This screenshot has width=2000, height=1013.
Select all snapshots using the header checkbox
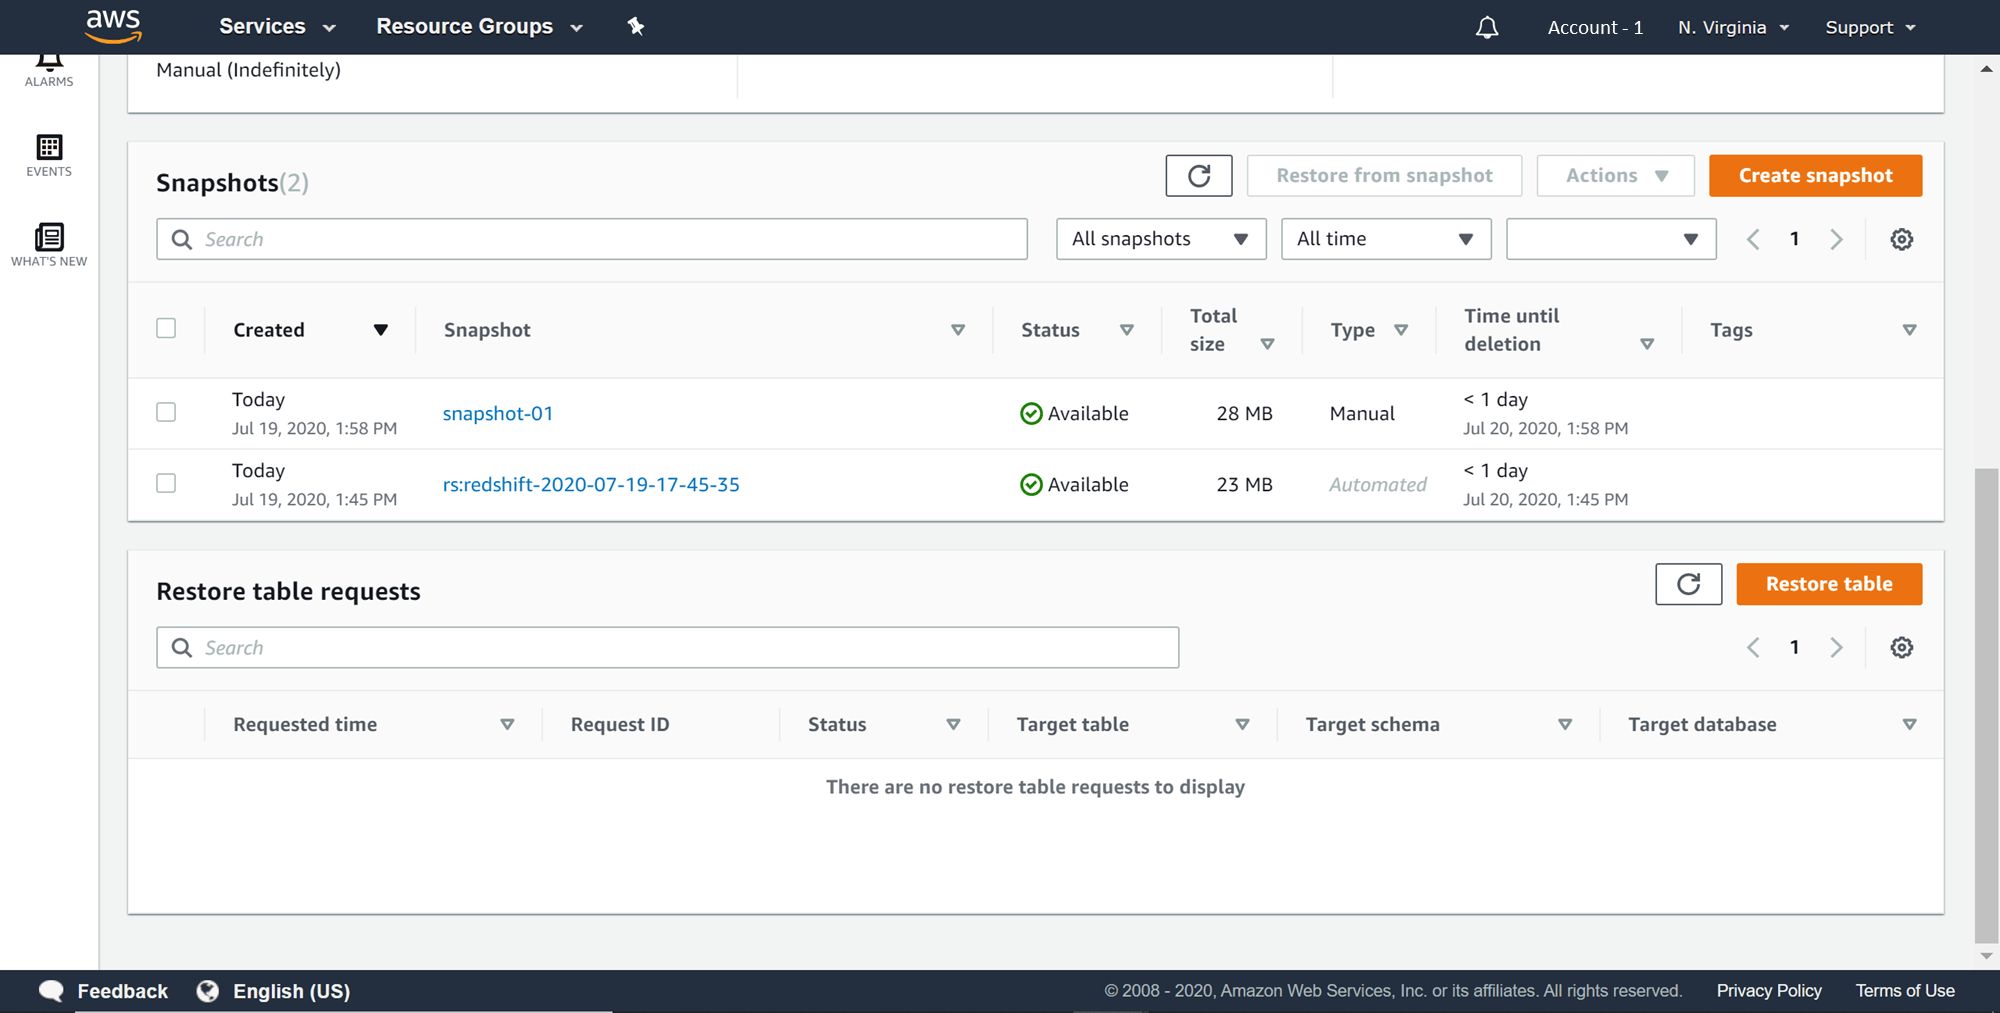pyautogui.click(x=166, y=328)
